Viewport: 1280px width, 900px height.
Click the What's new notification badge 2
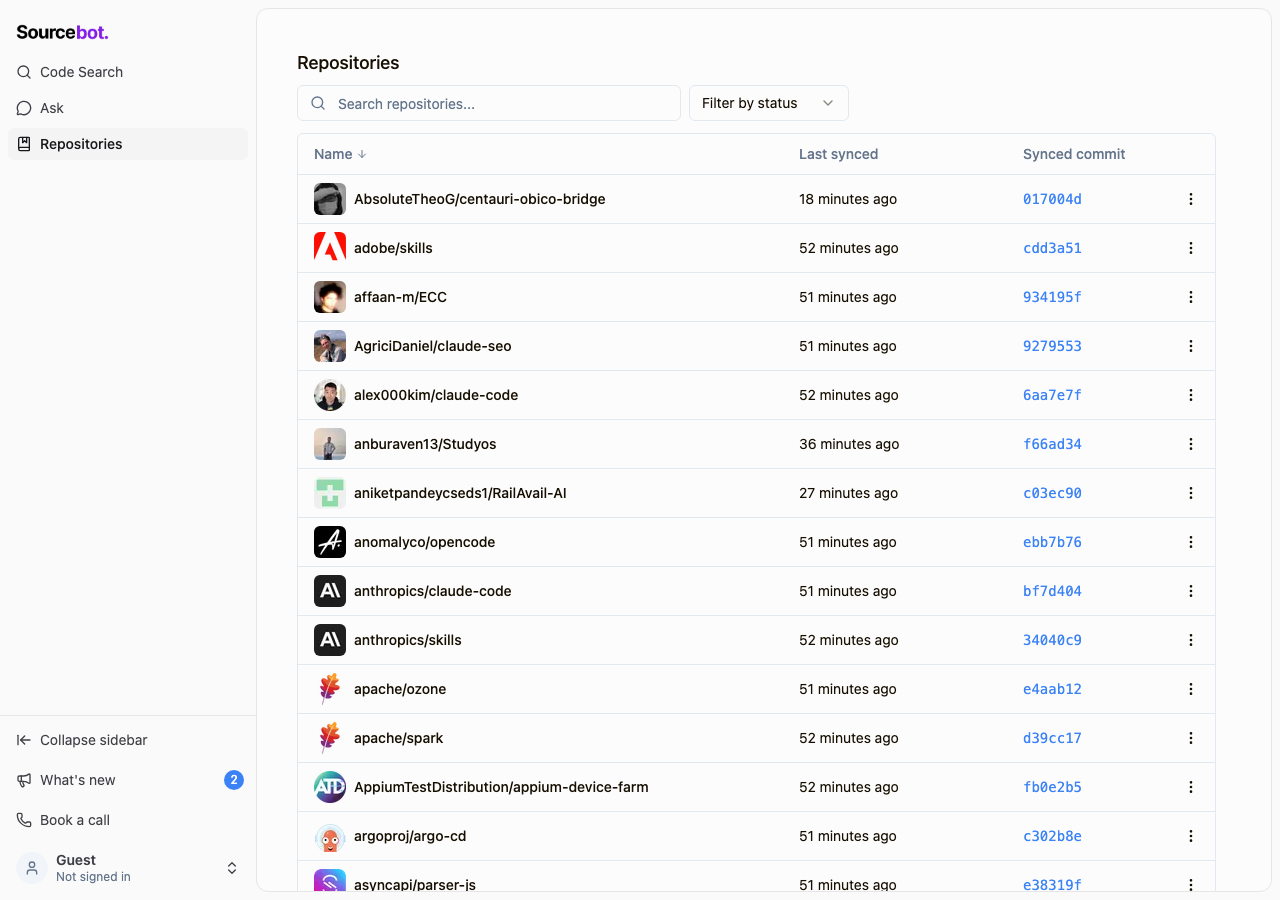(x=234, y=780)
